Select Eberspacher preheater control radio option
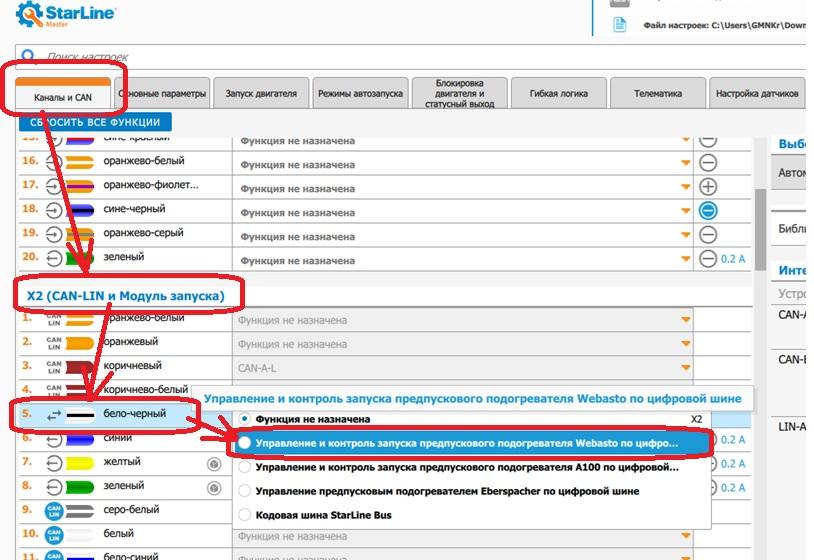 245,491
